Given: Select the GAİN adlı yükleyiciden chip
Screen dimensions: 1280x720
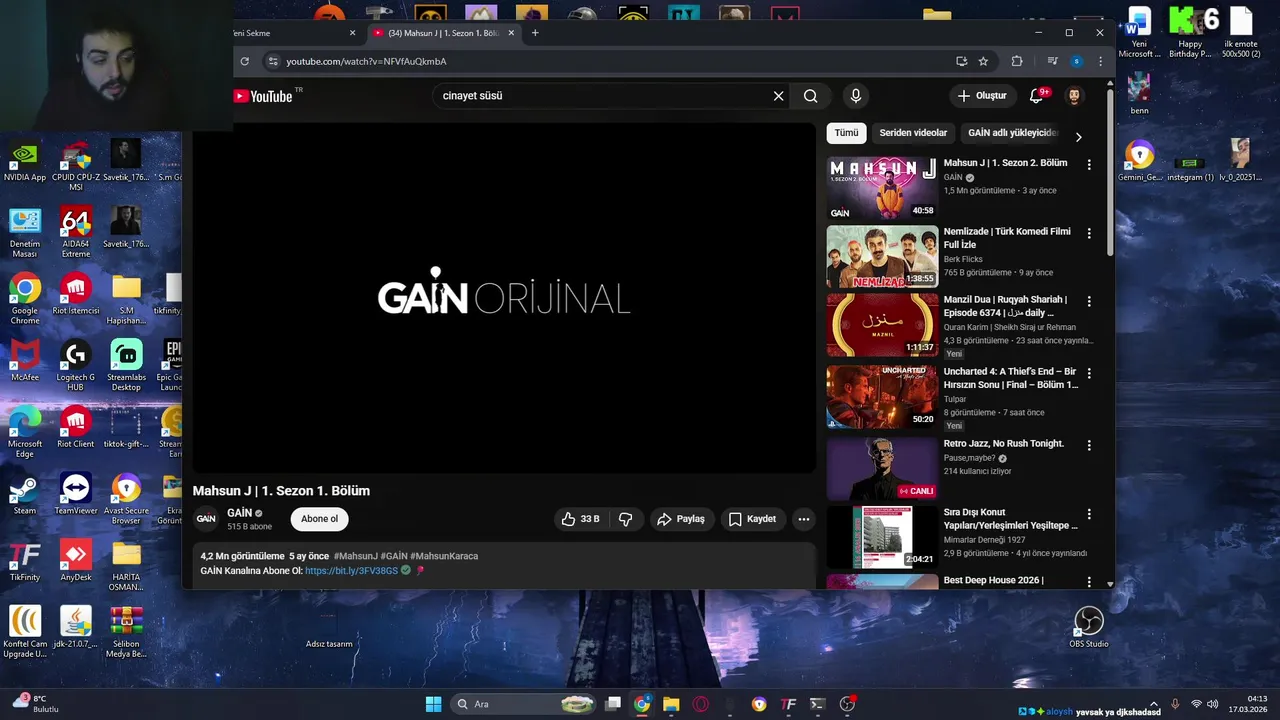Looking at the screenshot, I should point(1012,133).
